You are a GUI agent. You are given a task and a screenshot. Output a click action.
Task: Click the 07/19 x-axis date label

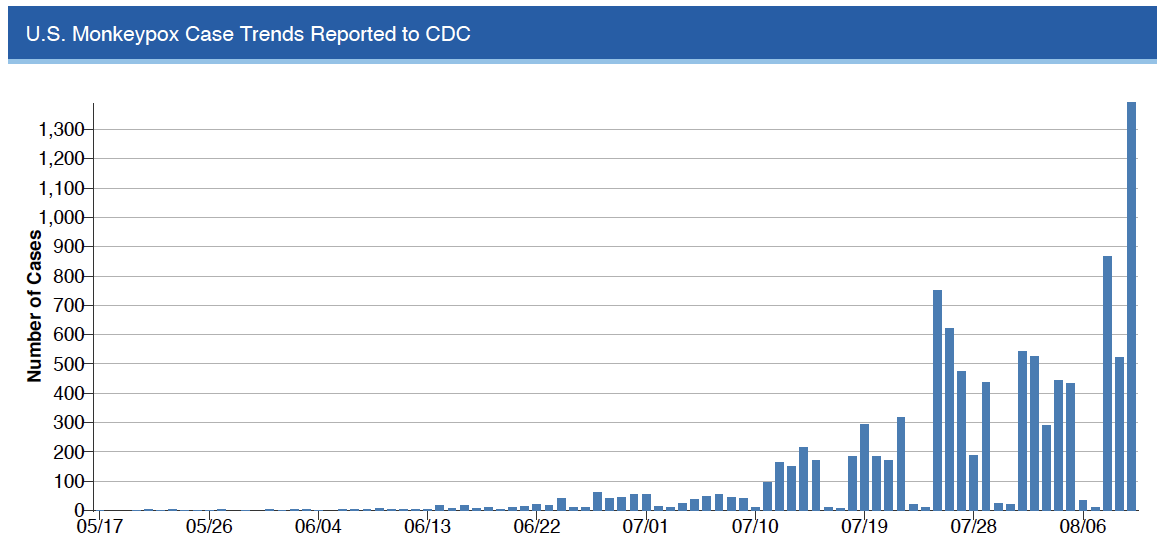(x=865, y=526)
